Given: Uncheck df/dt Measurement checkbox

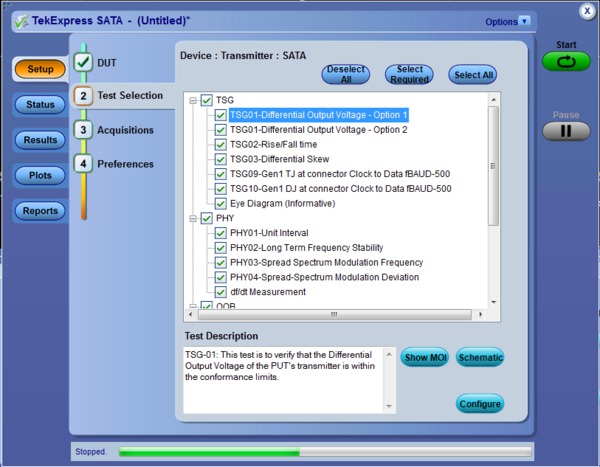Looking at the screenshot, I should (x=220, y=292).
